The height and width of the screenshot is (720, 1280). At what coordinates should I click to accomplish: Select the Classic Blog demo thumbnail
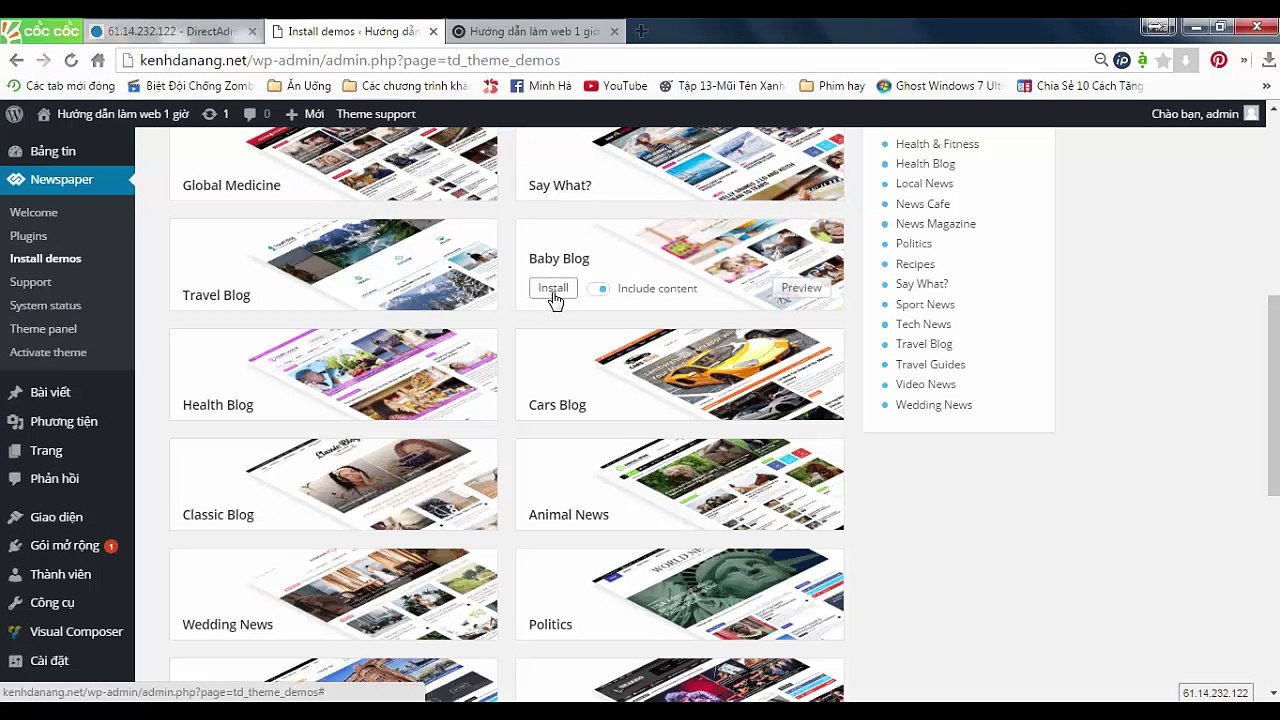[334, 484]
